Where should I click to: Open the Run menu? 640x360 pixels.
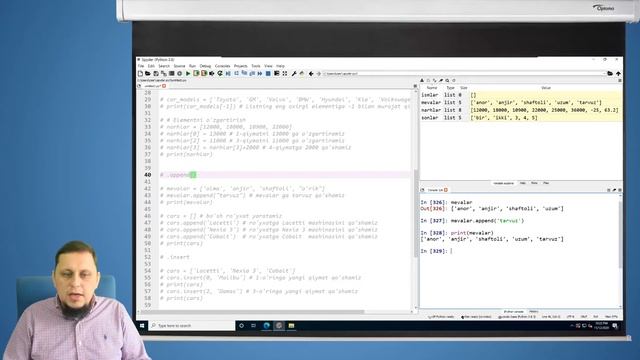coord(192,66)
